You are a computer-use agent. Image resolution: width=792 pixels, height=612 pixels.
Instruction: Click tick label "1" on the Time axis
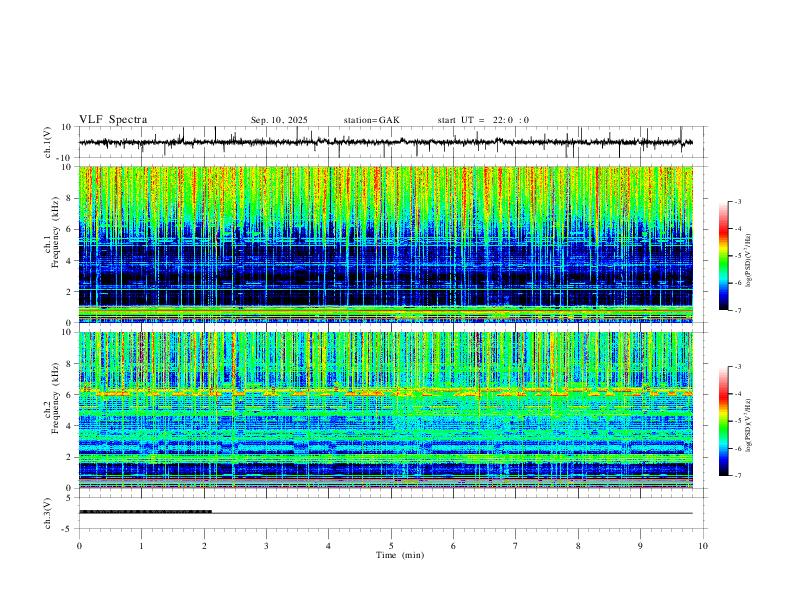141,546
